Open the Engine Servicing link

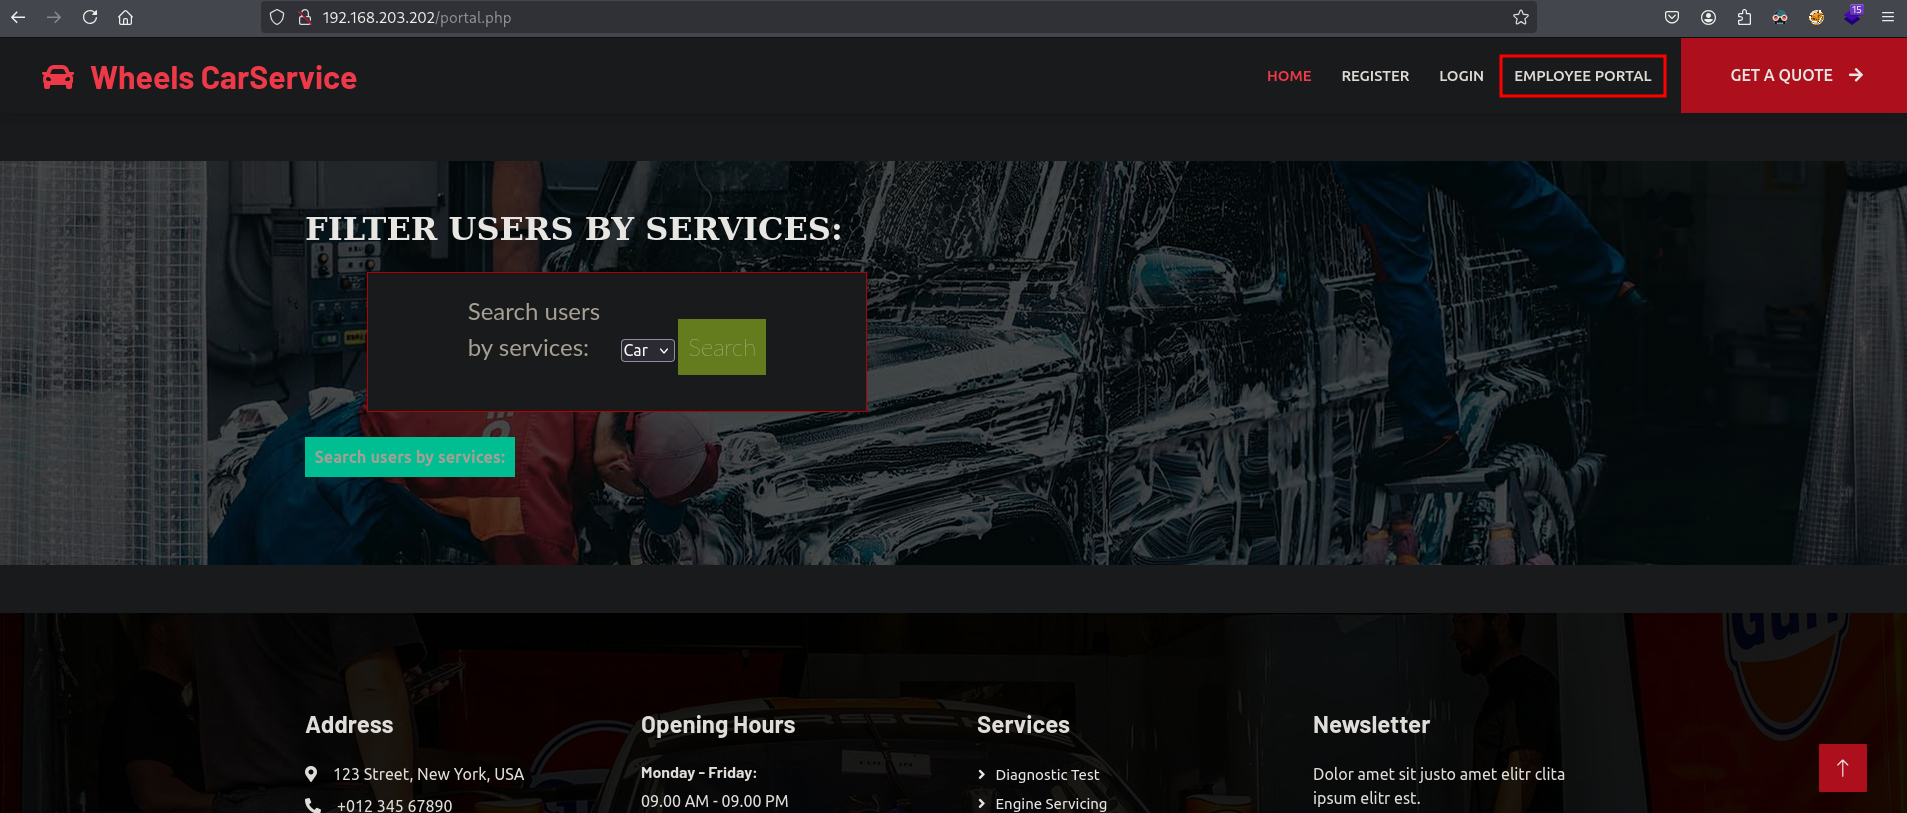click(x=1050, y=804)
